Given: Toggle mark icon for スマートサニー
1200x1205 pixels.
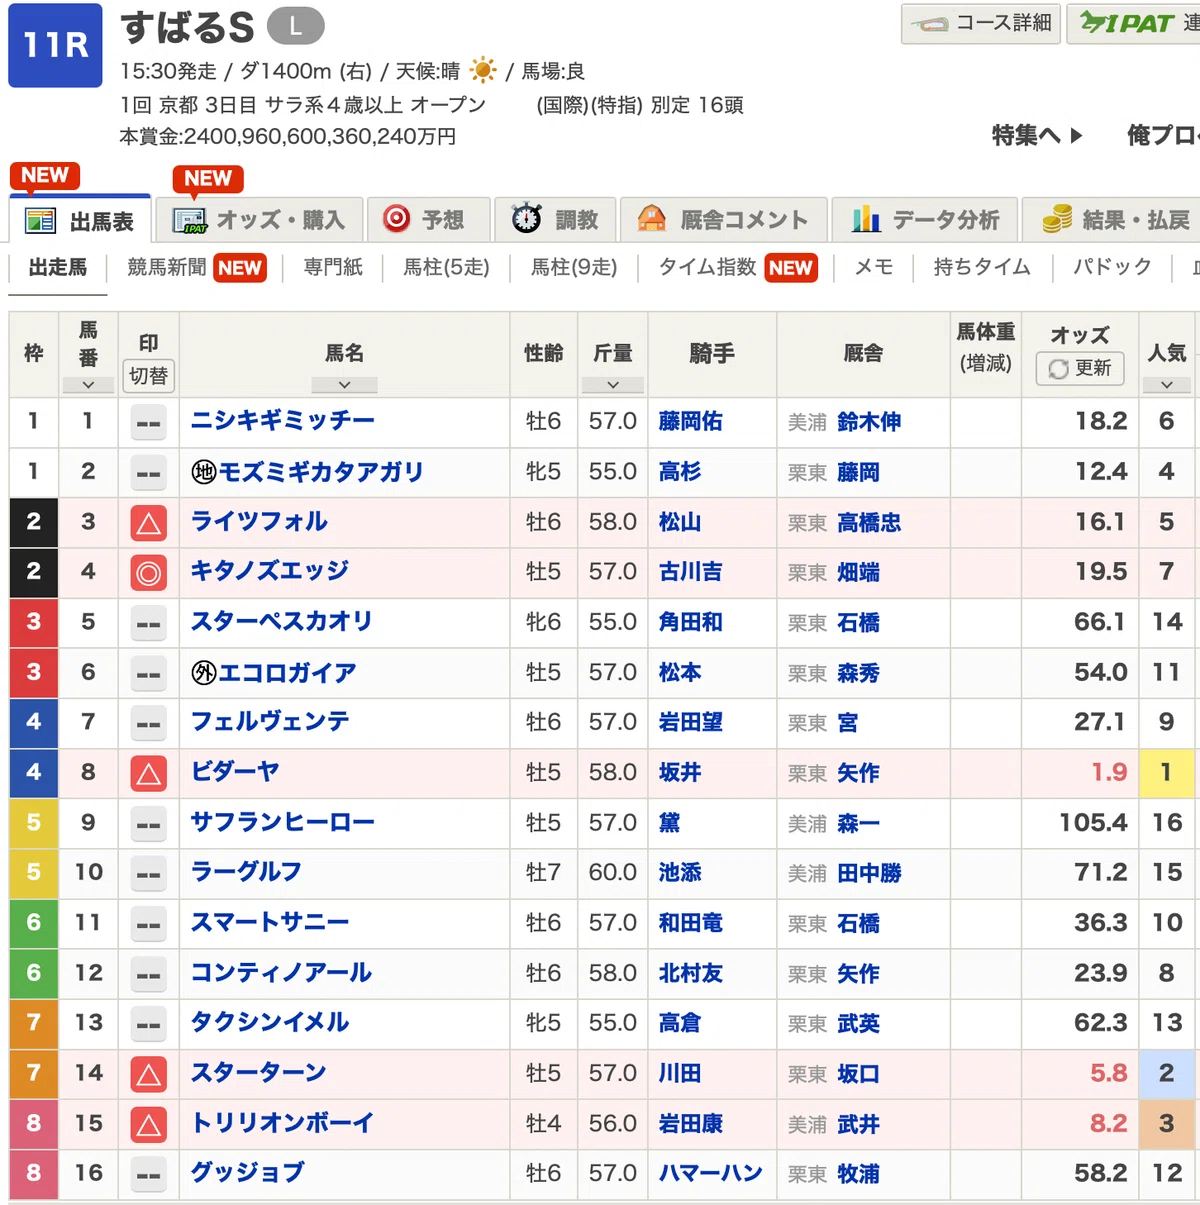Looking at the screenshot, I should 148,924.
